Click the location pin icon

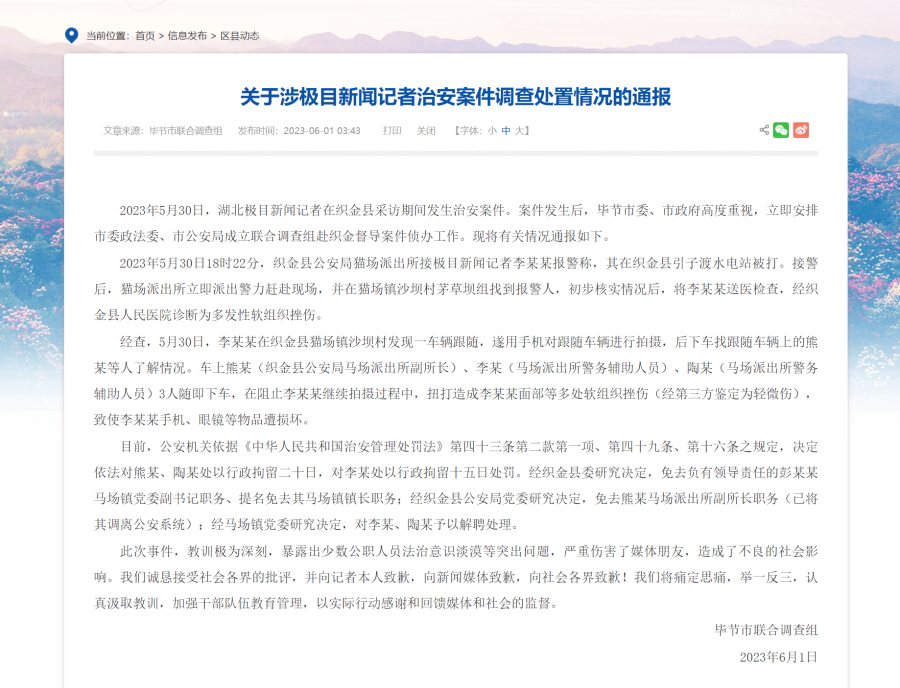[71, 35]
